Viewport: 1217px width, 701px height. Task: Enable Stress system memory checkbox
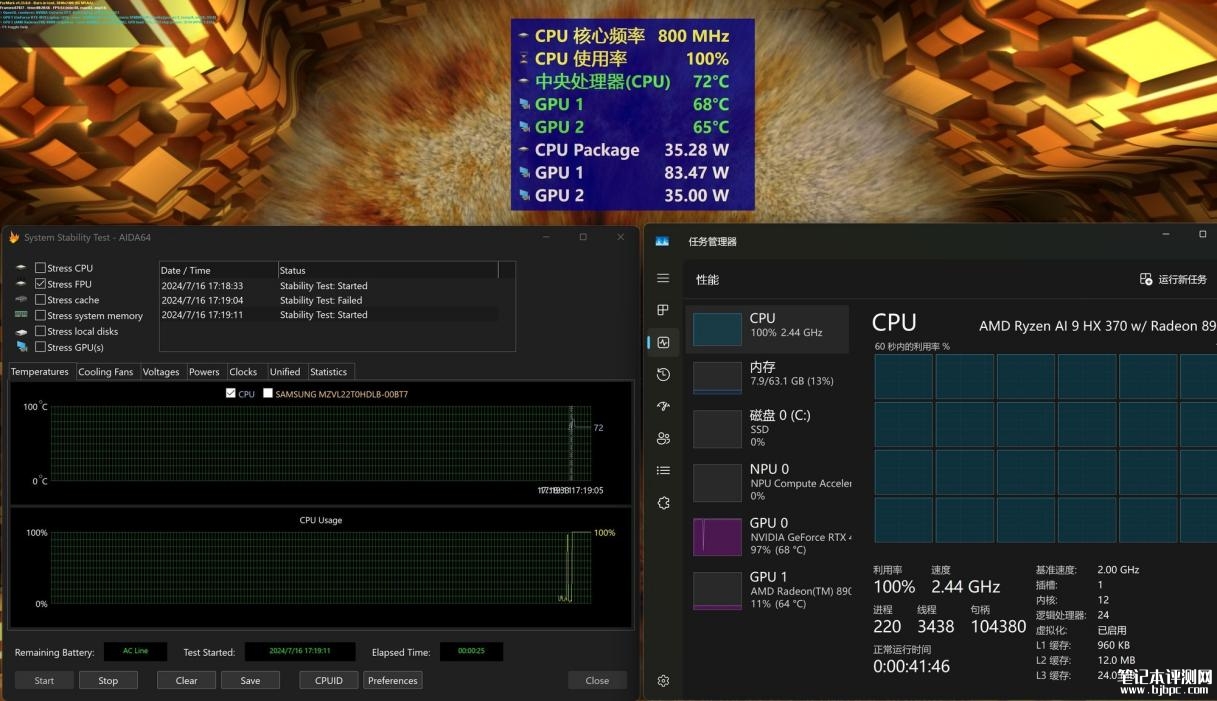click(x=40, y=315)
